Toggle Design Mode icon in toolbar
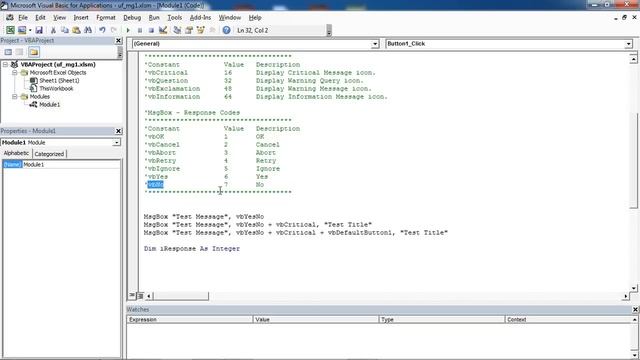640x360 pixels. coord(163,30)
